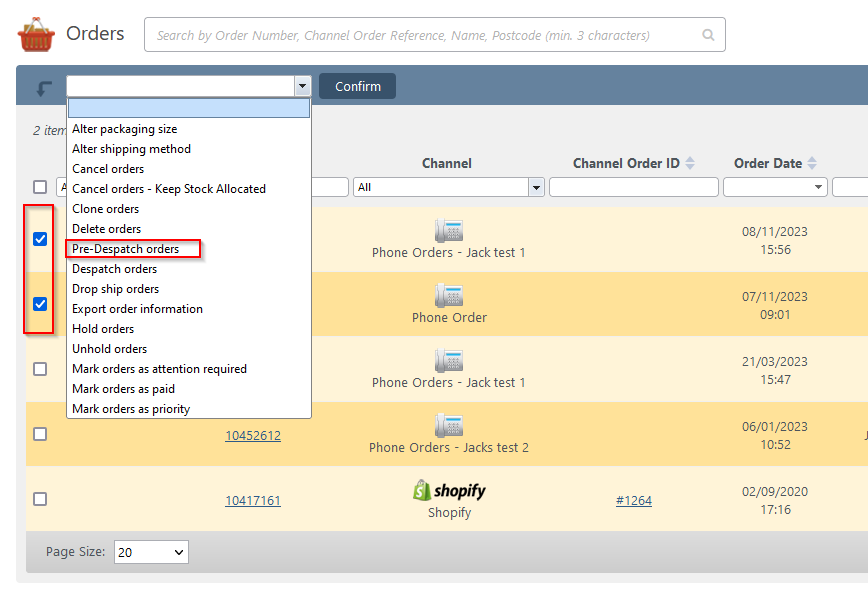This screenshot has height=598, width=868.
Task: Click the Phone Orders icon for Jacks test 2
Action: [448, 425]
